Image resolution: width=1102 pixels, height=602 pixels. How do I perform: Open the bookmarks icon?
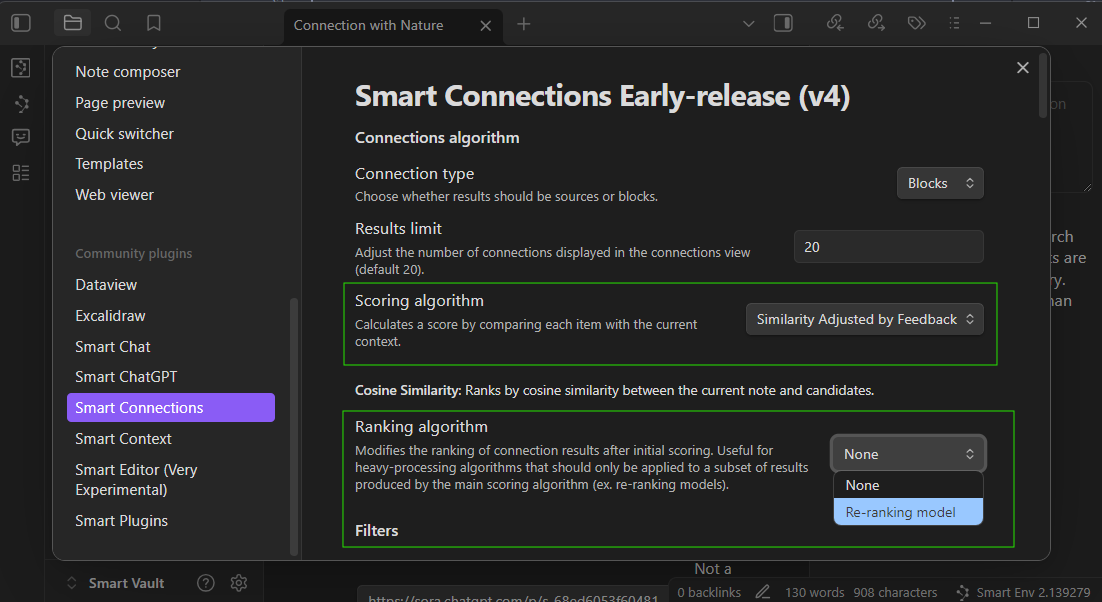[x=153, y=23]
